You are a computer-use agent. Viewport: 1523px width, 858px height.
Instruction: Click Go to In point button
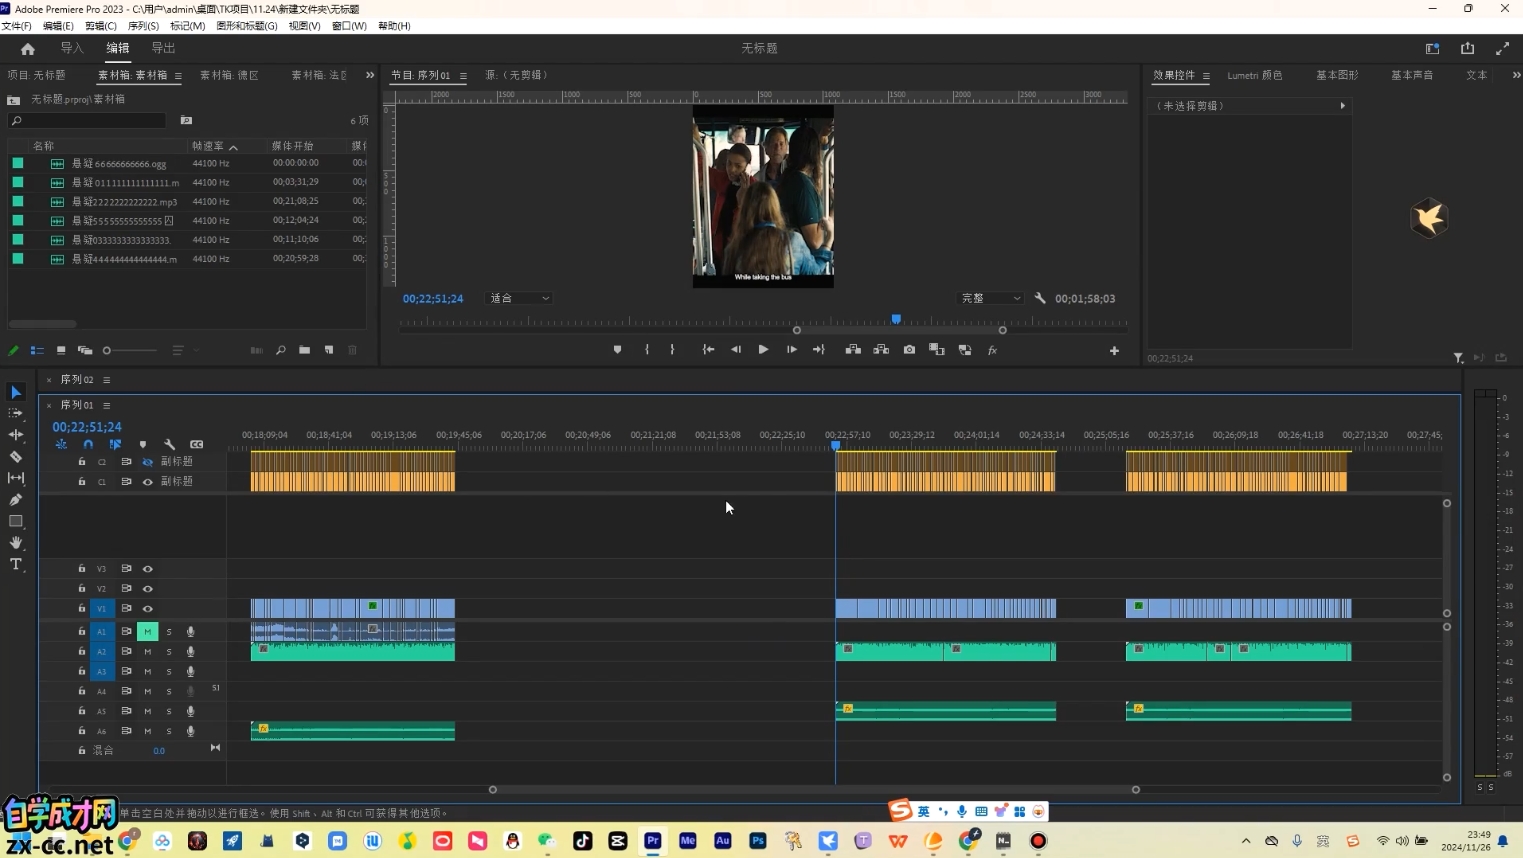708,350
